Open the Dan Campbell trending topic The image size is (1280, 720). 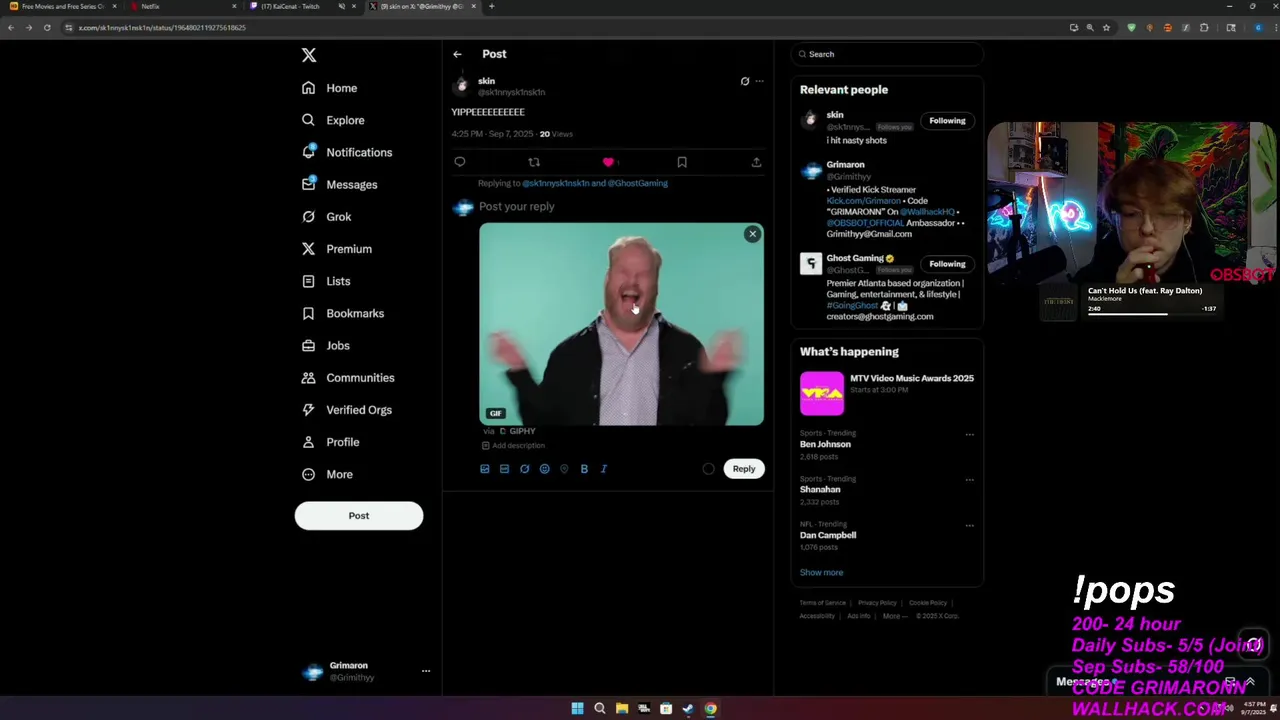828,535
